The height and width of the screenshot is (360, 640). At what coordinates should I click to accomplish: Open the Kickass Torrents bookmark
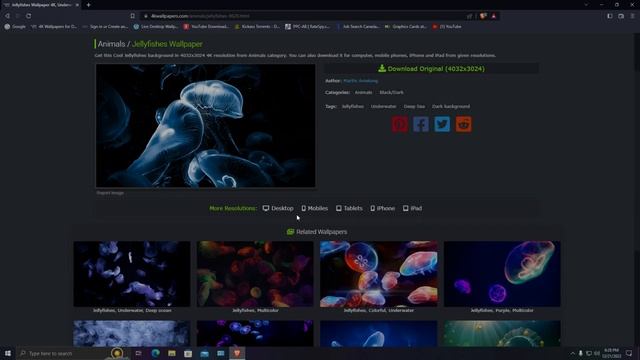tap(257, 27)
